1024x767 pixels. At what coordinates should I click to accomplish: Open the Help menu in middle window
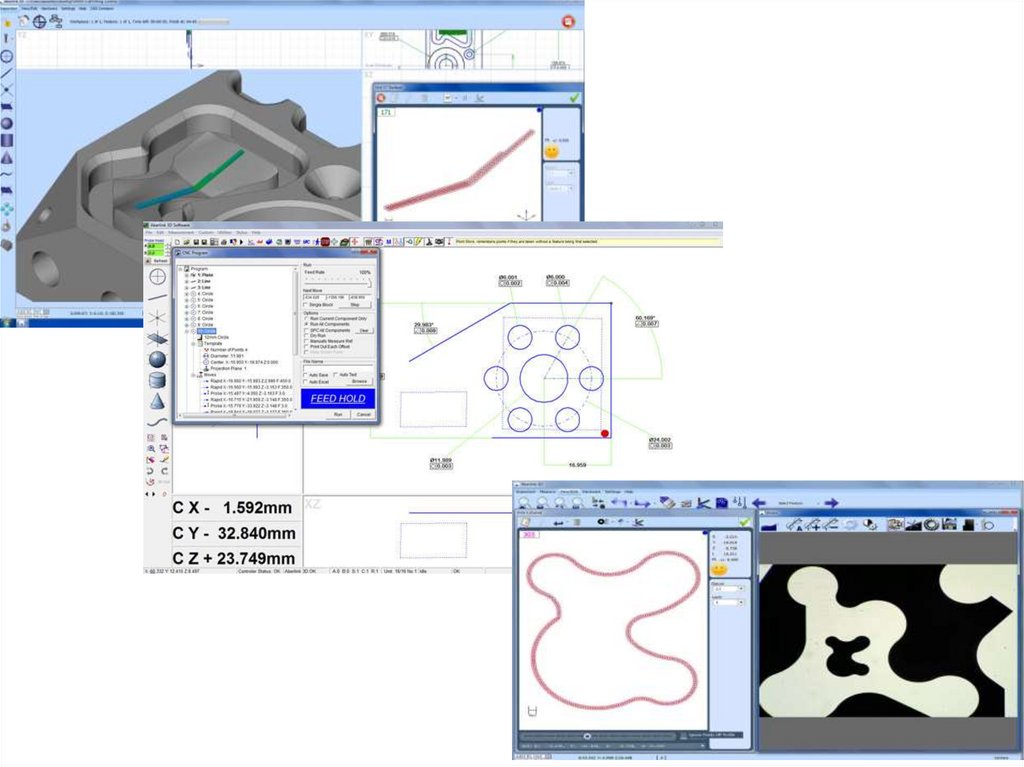point(255,233)
